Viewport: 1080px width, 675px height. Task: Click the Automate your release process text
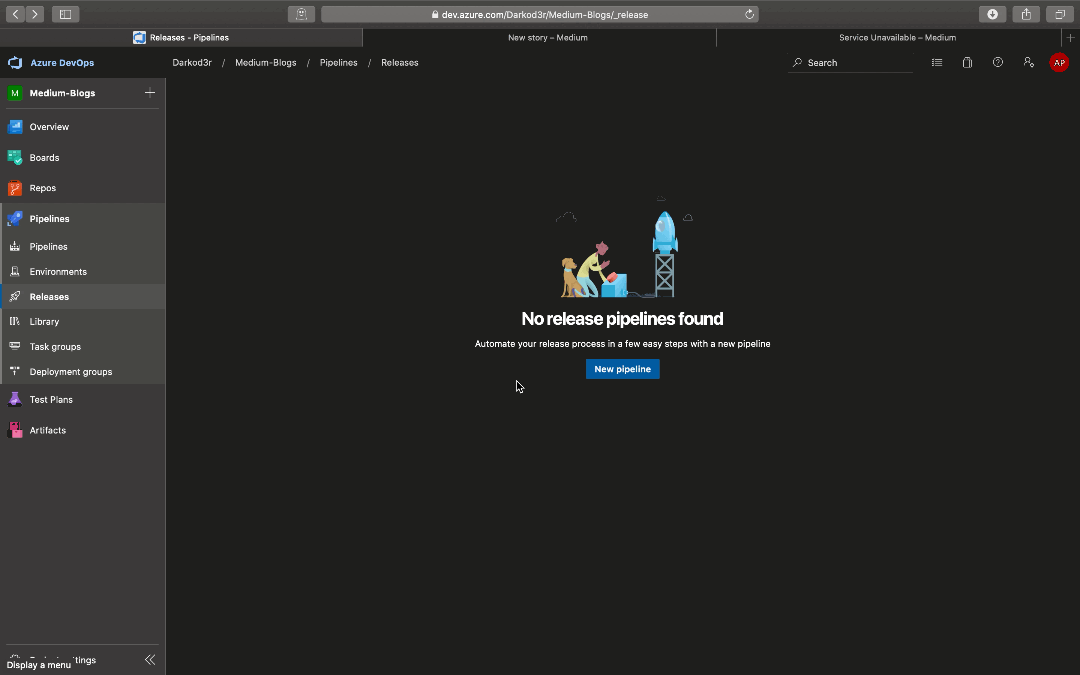(623, 344)
